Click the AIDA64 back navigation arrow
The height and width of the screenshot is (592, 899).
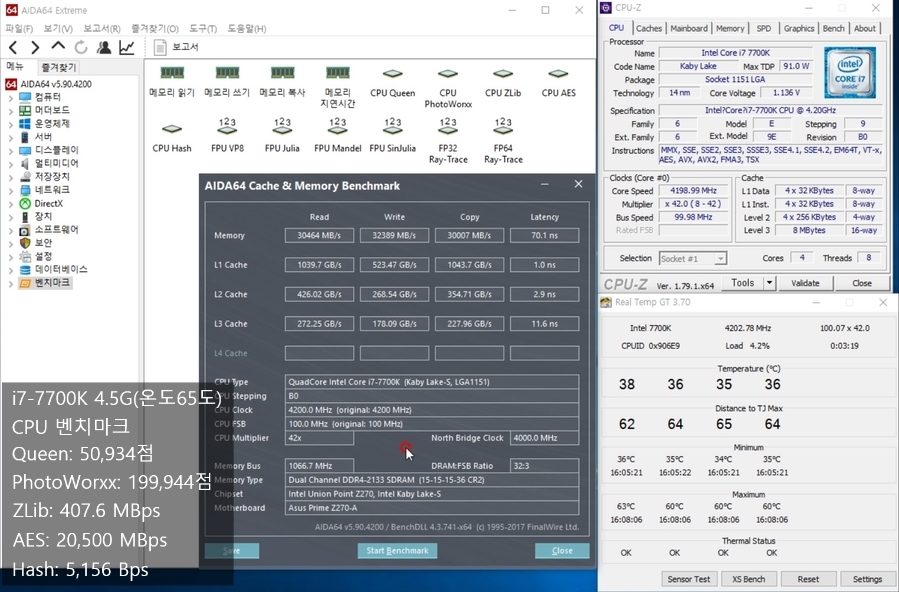(13, 47)
